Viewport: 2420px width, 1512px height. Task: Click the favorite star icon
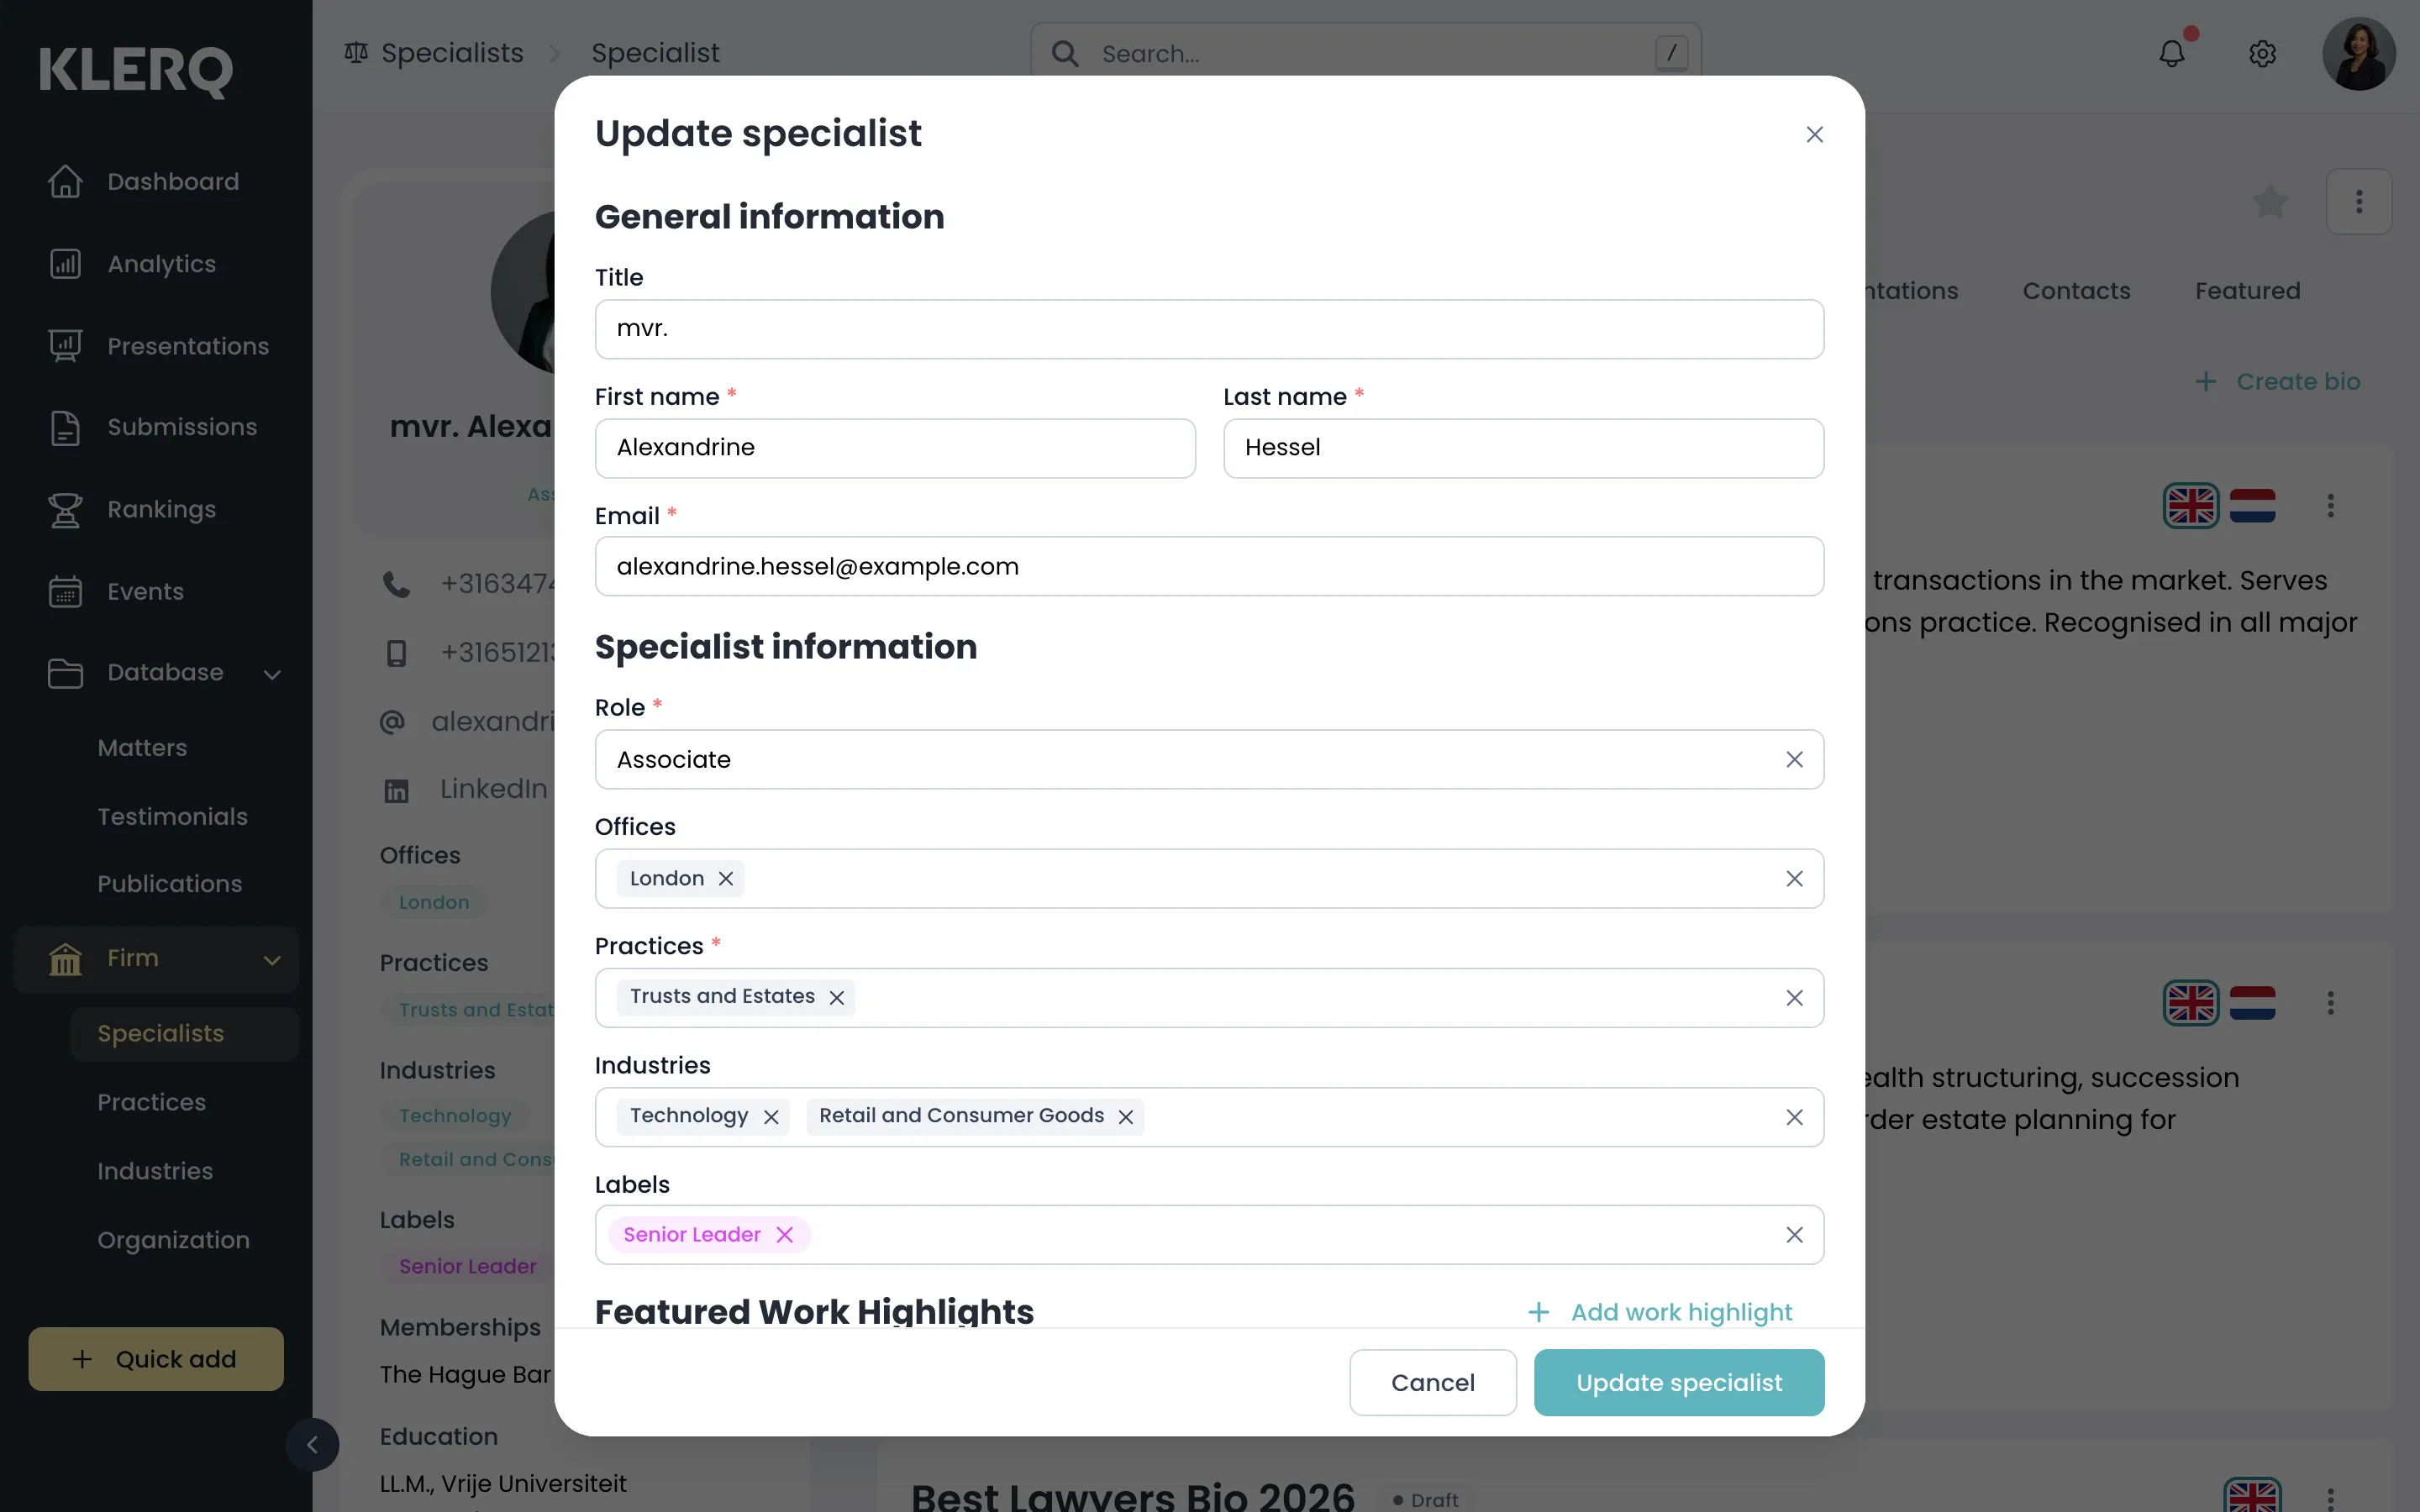point(2270,202)
